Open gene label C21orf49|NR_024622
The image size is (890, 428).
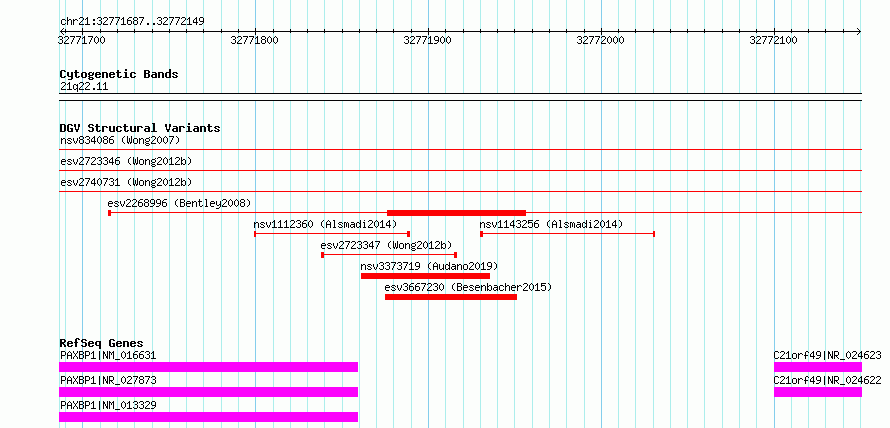pyautogui.click(x=828, y=380)
